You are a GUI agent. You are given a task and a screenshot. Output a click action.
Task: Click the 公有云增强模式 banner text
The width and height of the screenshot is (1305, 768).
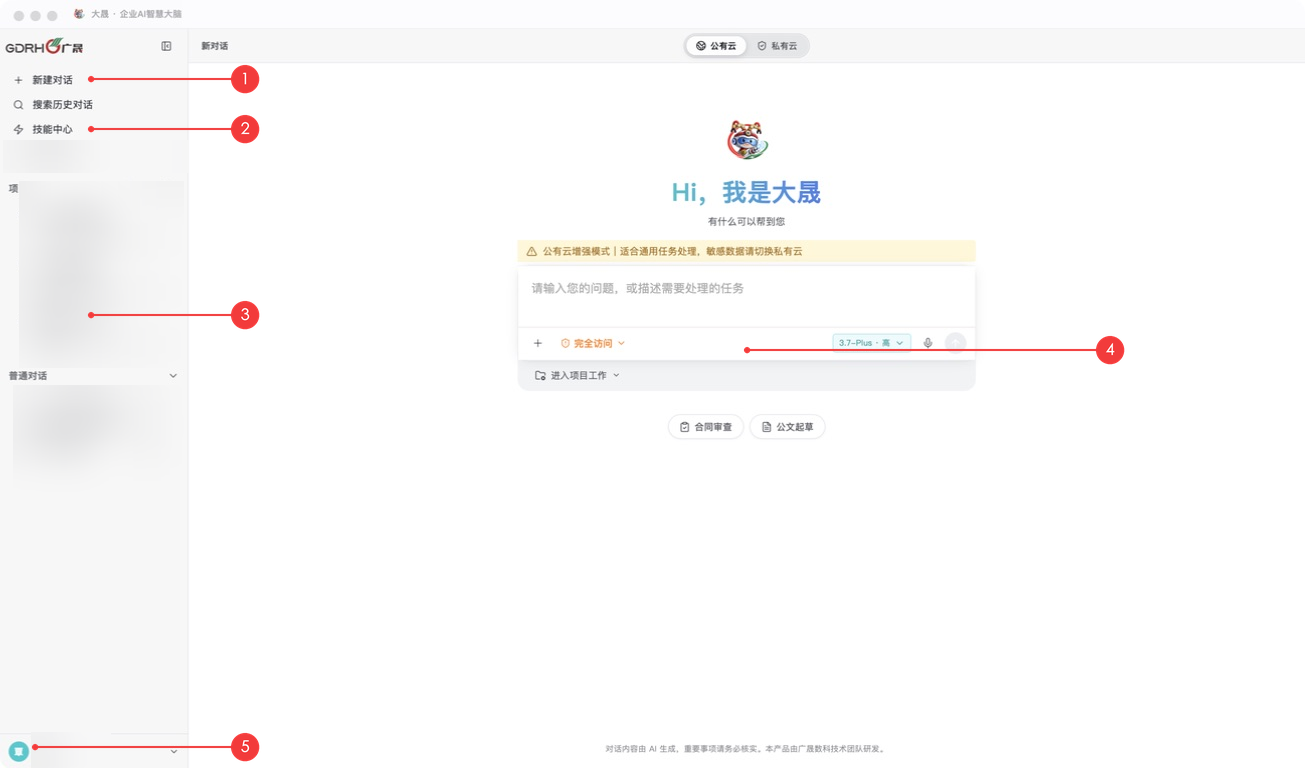672,252
